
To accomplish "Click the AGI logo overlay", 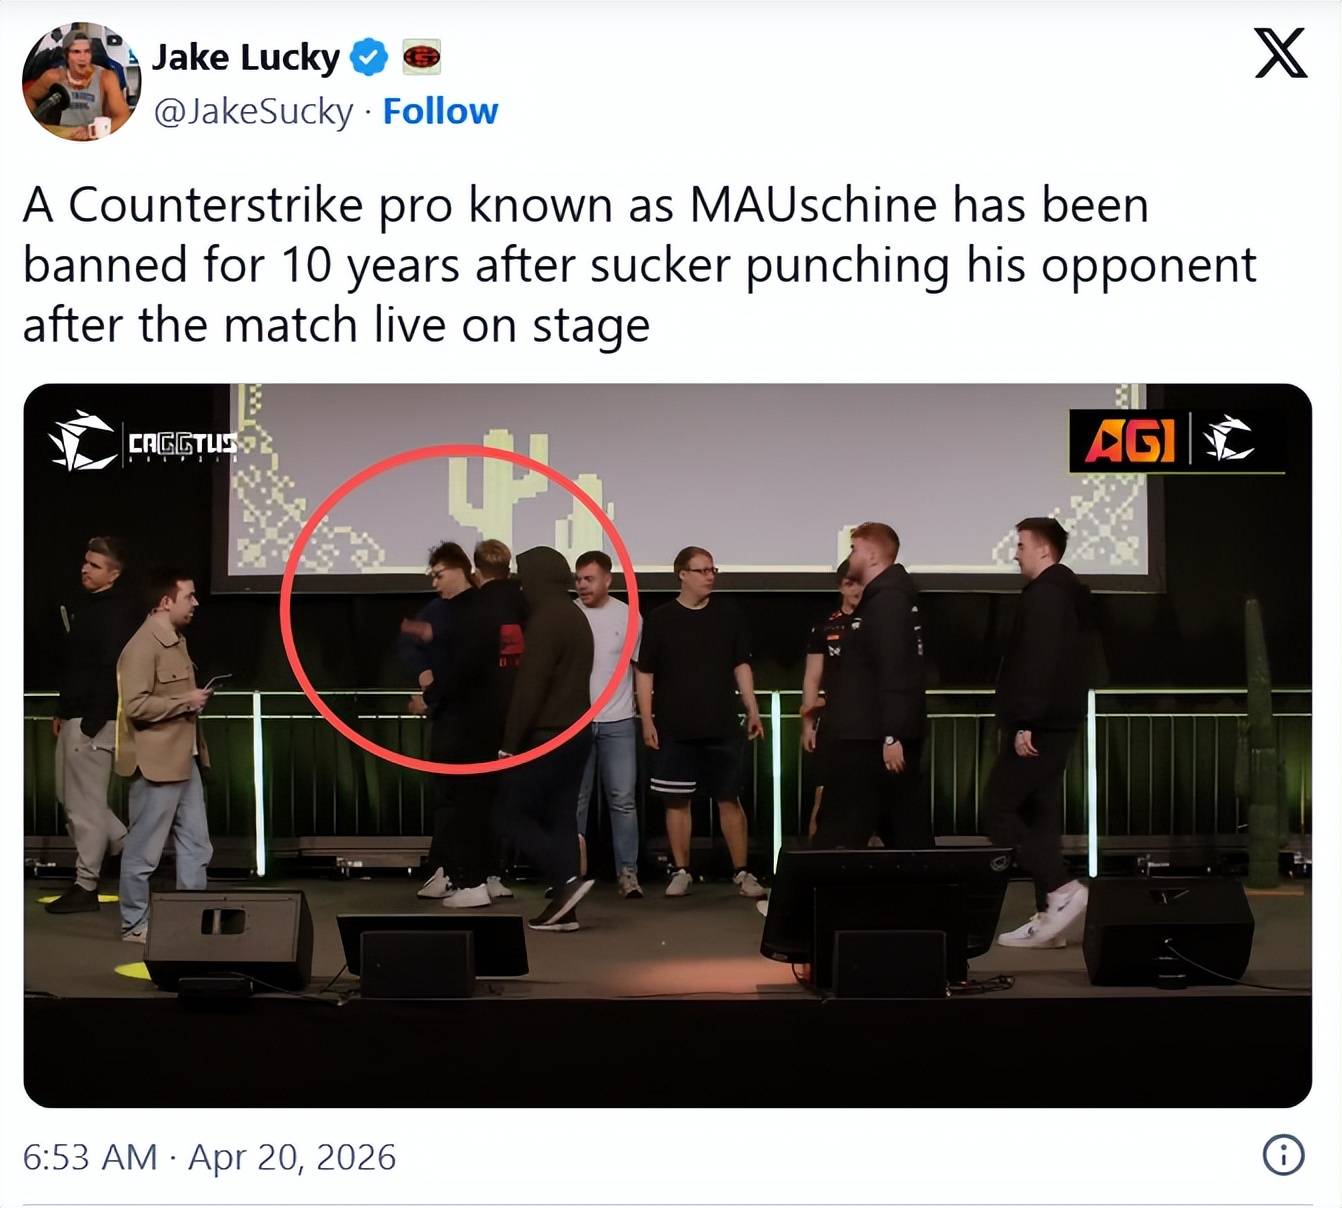I will tap(1128, 440).
